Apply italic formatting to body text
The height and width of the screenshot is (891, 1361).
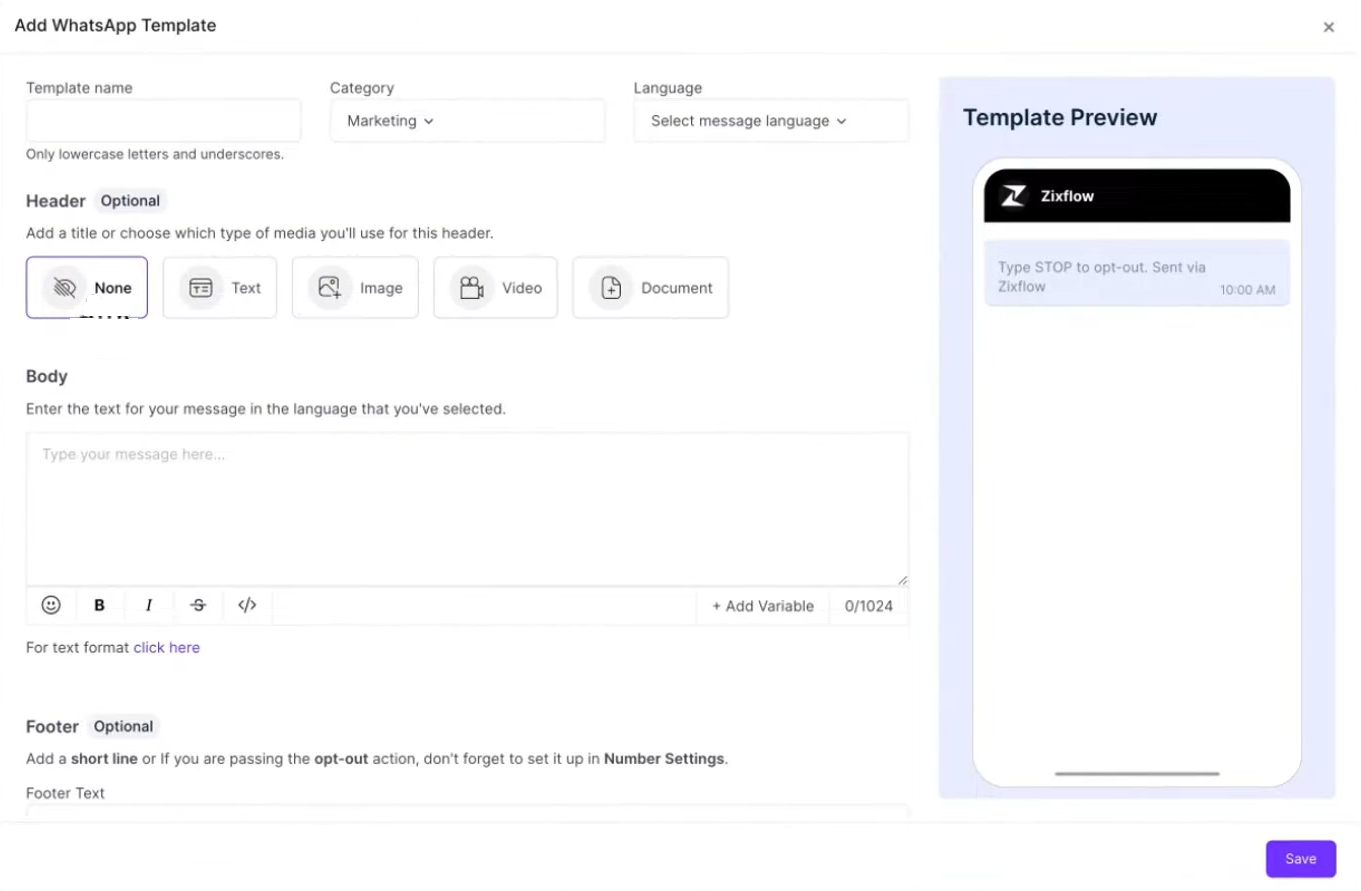[149, 605]
